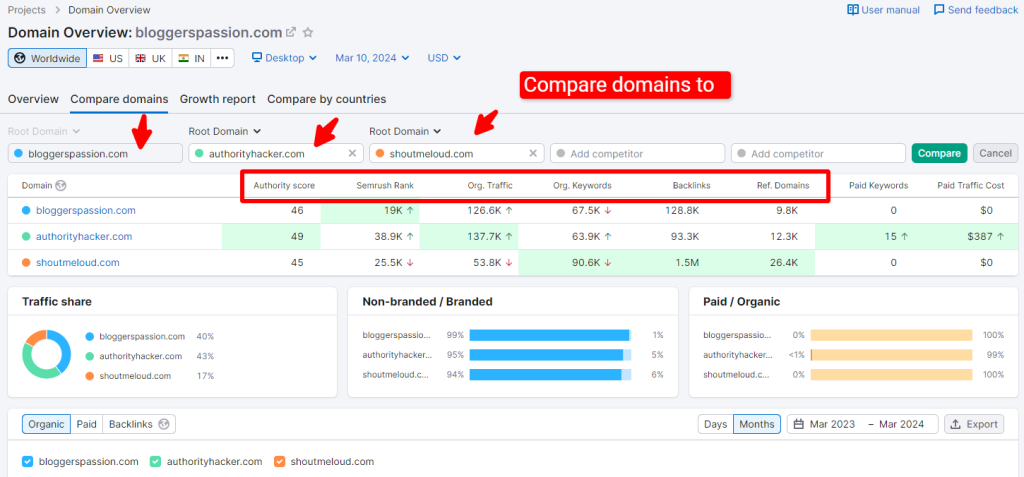Go to Projects in the breadcrumb
The image size is (1024, 477).
27,10
